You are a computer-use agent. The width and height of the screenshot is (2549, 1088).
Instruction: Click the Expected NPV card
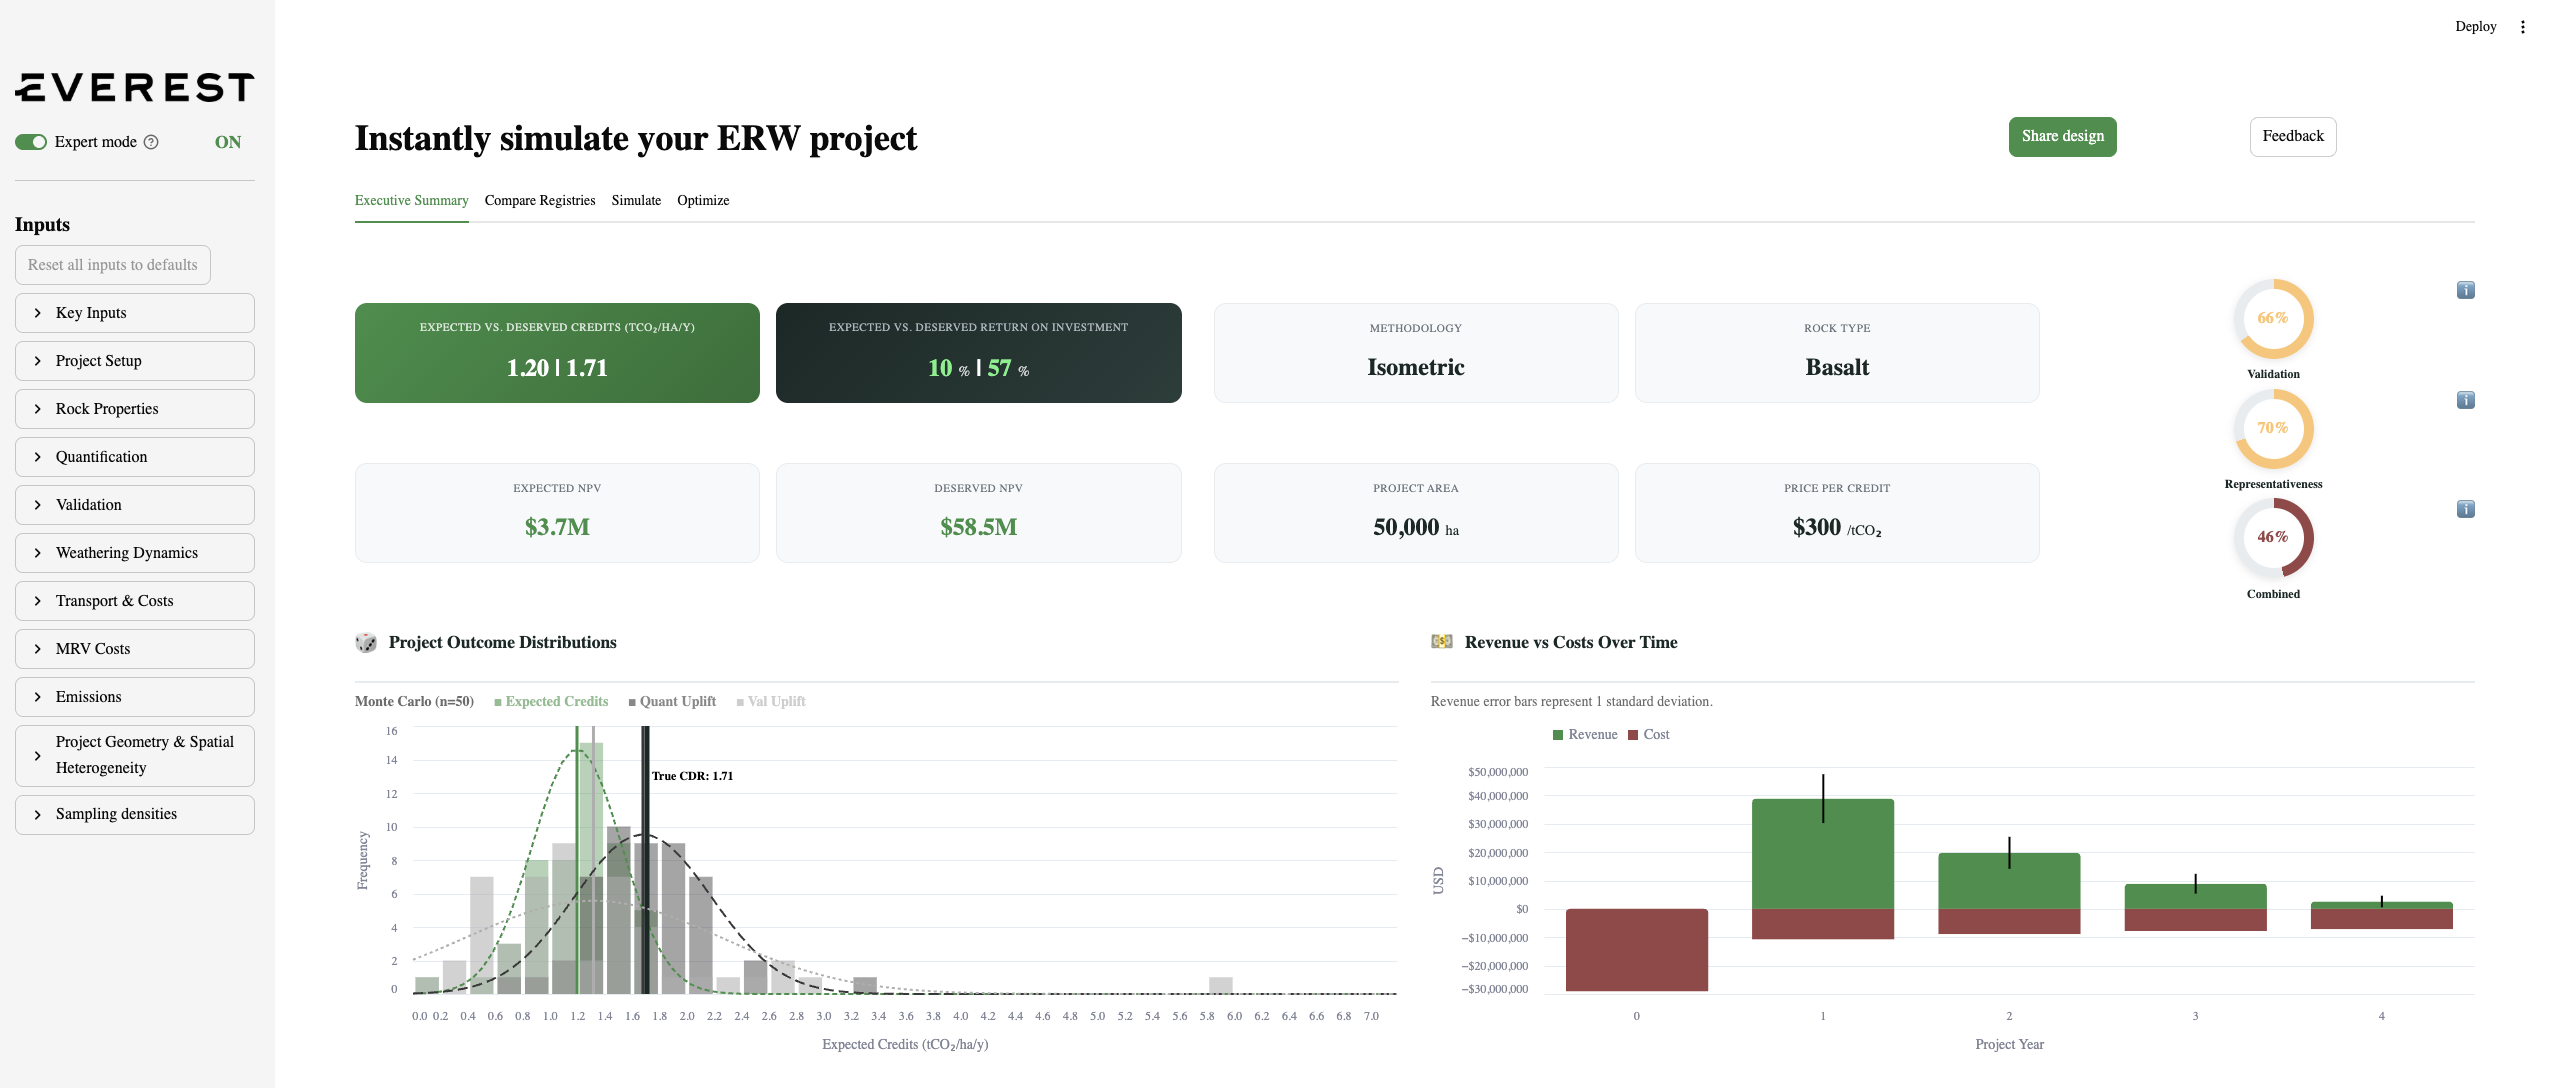557,513
